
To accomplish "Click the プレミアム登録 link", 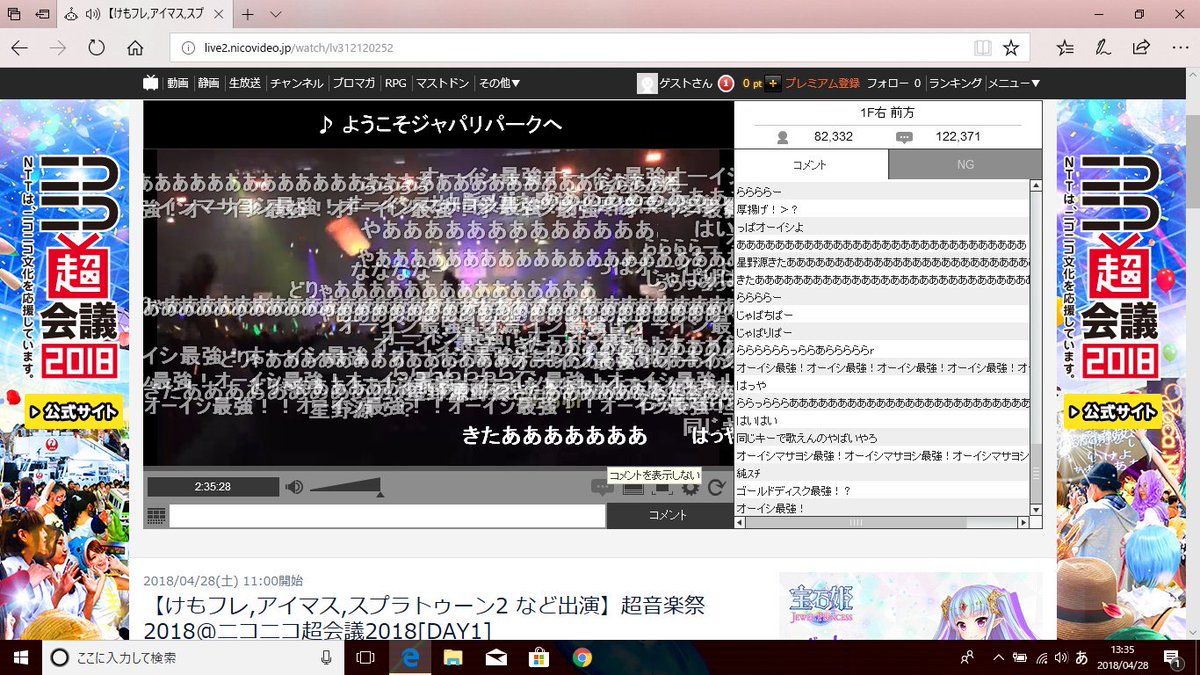I will [x=822, y=84].
